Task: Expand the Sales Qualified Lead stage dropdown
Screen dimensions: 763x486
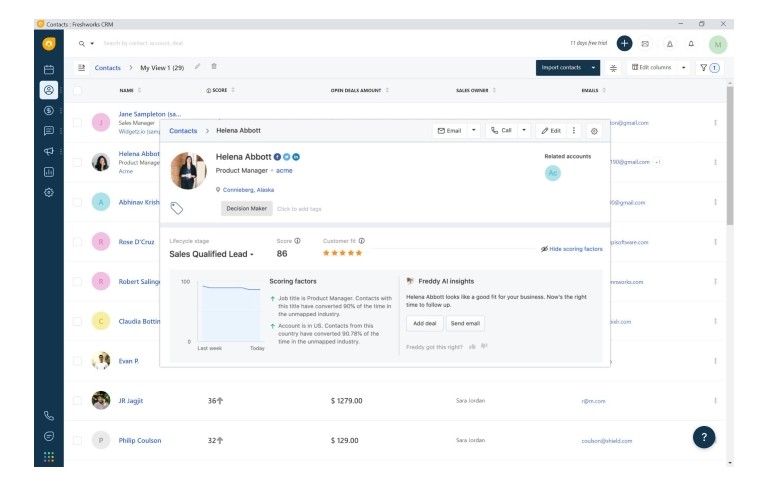Action: click(212, 255)
